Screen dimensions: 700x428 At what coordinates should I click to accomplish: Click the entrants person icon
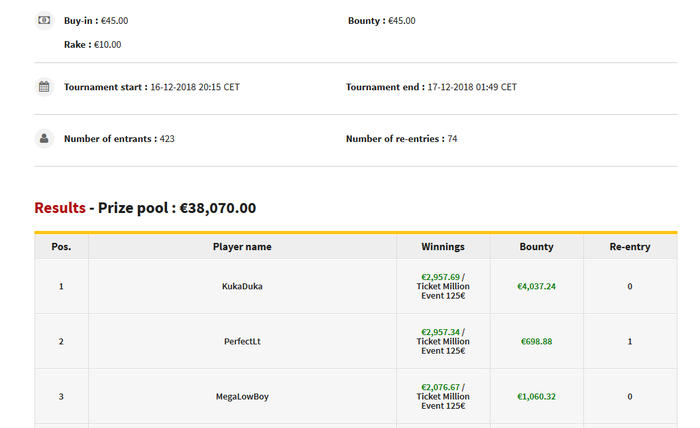tap(44, 138)
